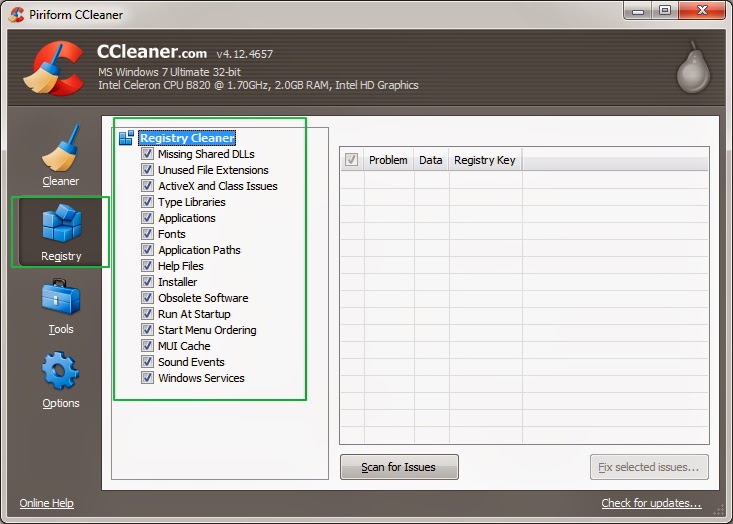Toggle MUI Cache checkbox

(x=147, y=346)
